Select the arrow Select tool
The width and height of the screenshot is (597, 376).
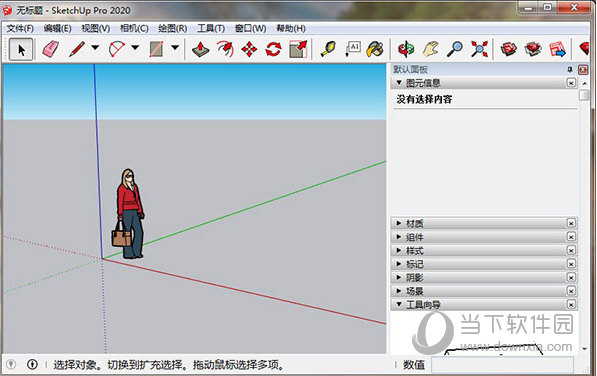21,49
